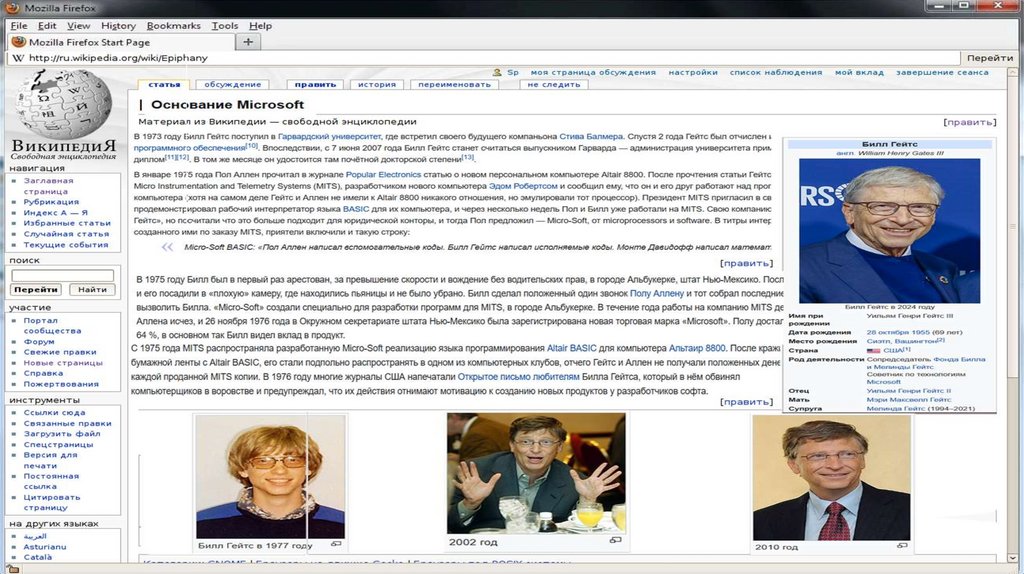Open the Заглавная страница sidebar link
1024x574 pixels.
pyautogui.click(x=48, y=186)
